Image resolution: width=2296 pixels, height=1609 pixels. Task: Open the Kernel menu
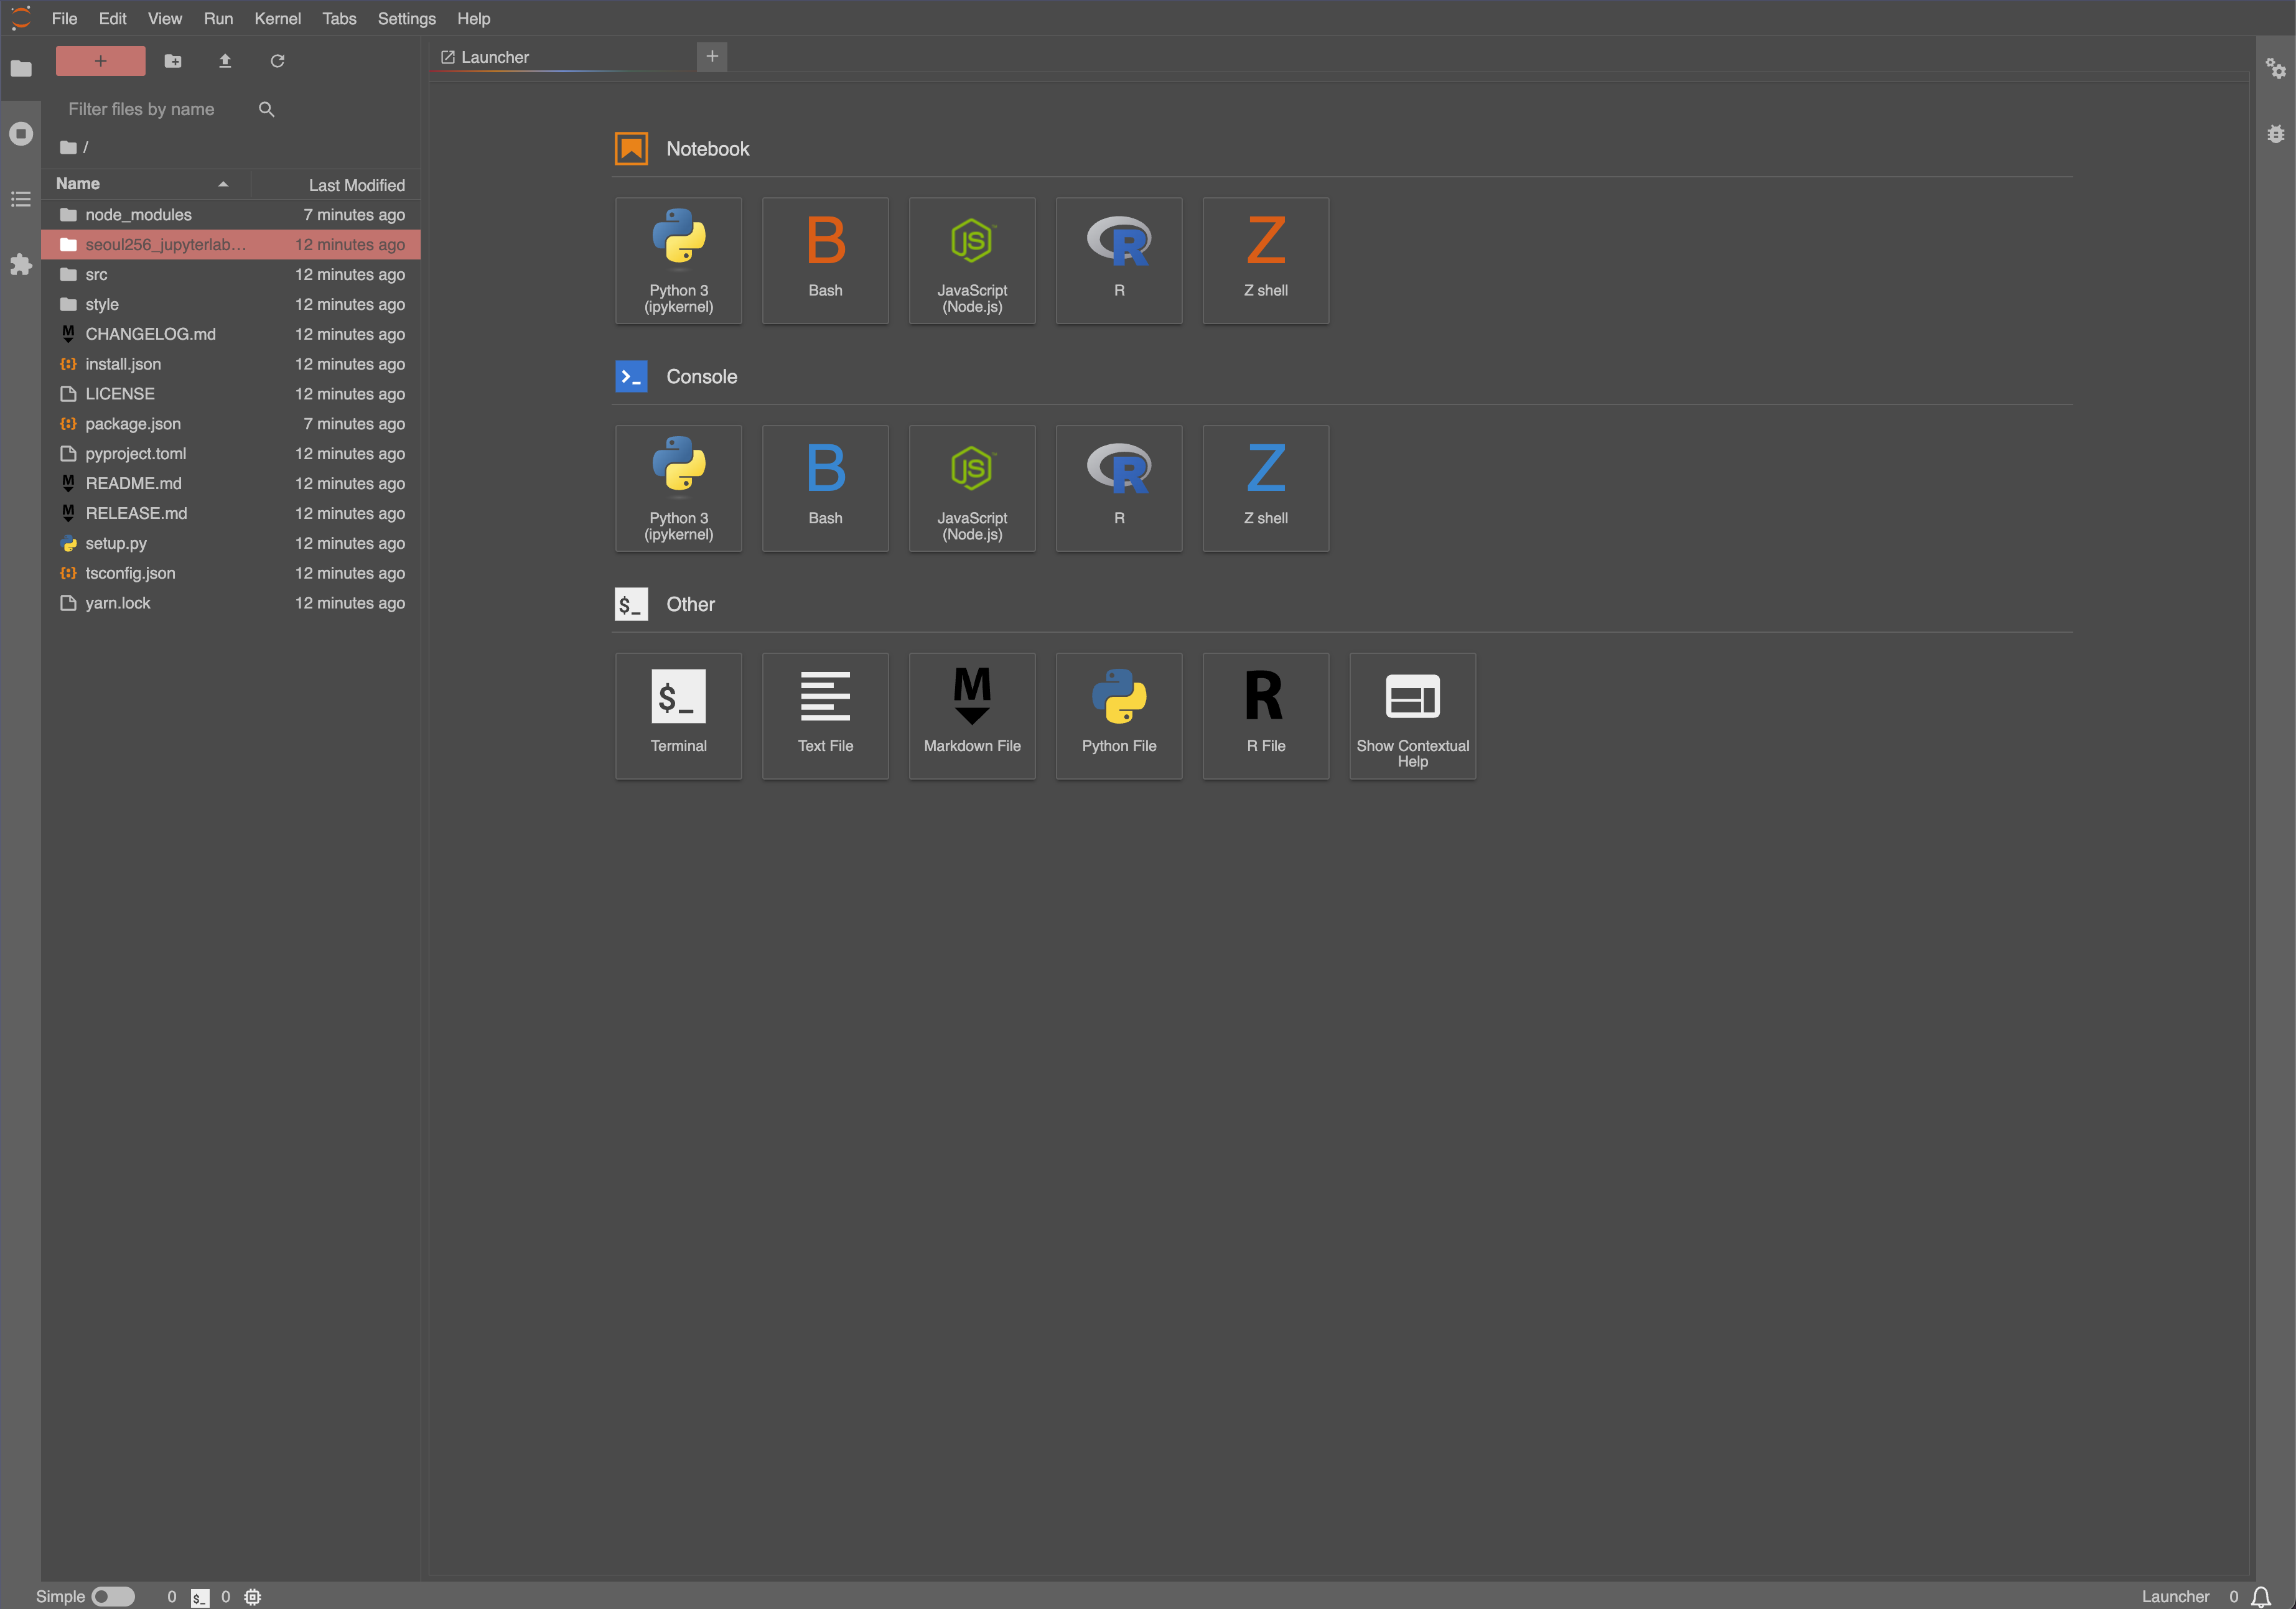[277, 18]
